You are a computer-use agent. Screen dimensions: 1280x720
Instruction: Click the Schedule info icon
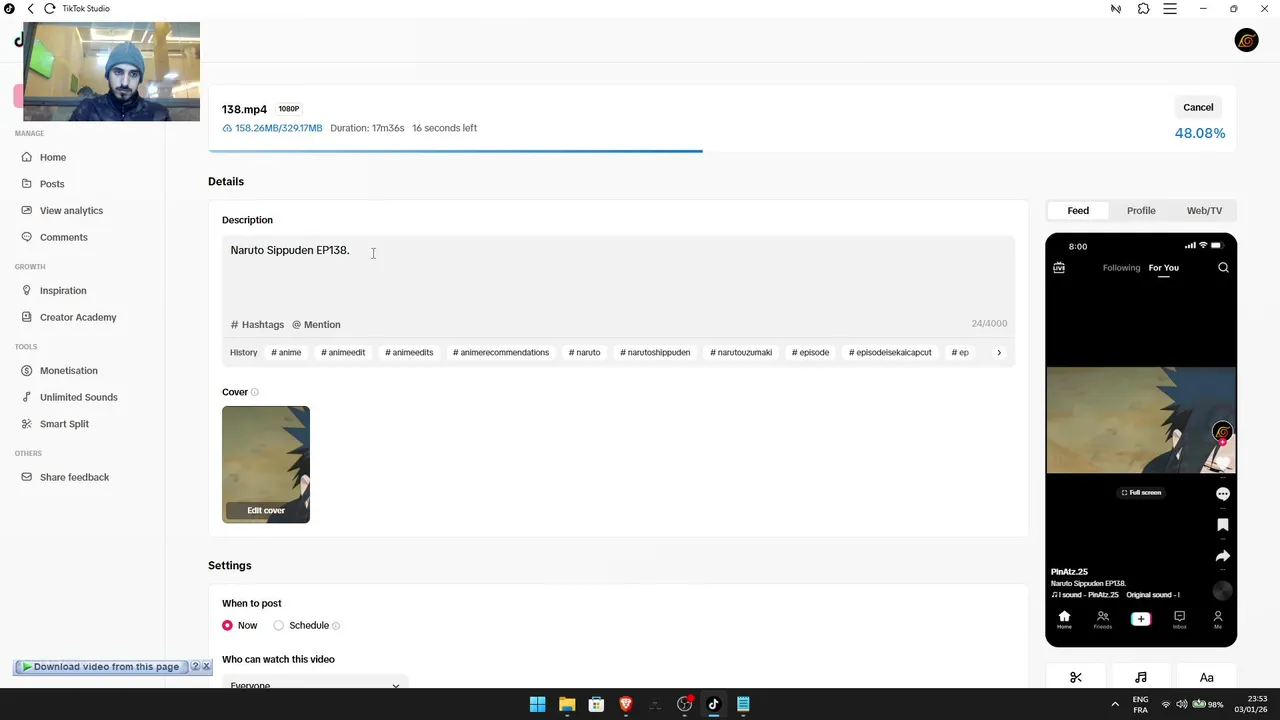coord(336,626)
